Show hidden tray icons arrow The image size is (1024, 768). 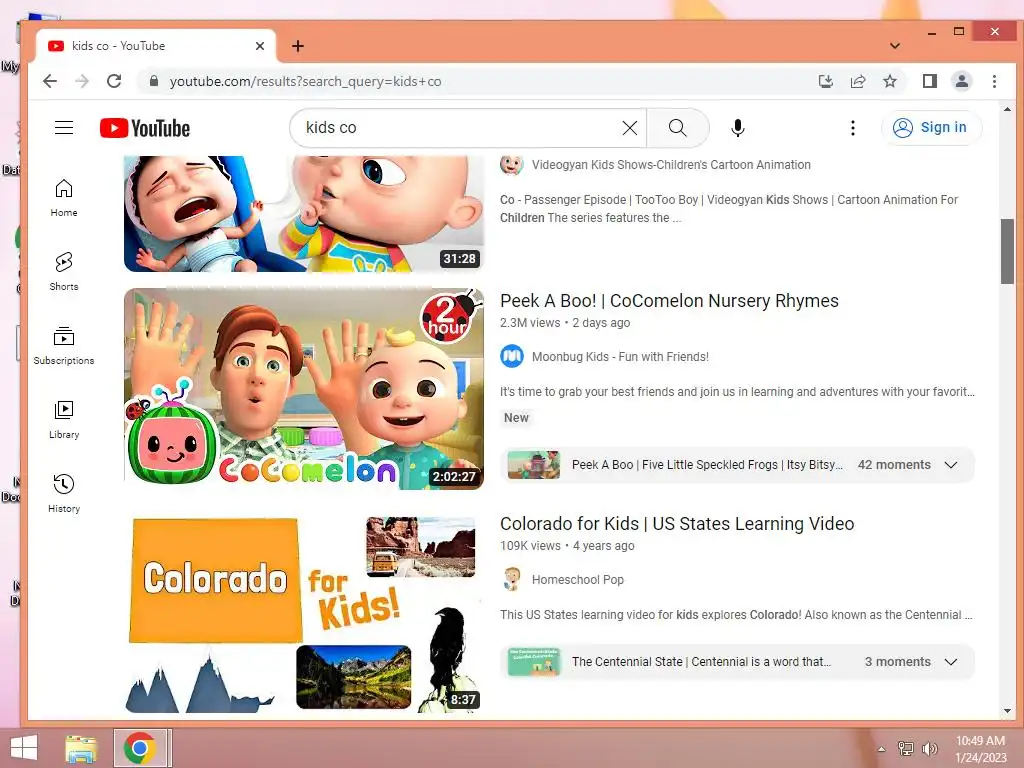pyautogui.click(x=881, y=749)
